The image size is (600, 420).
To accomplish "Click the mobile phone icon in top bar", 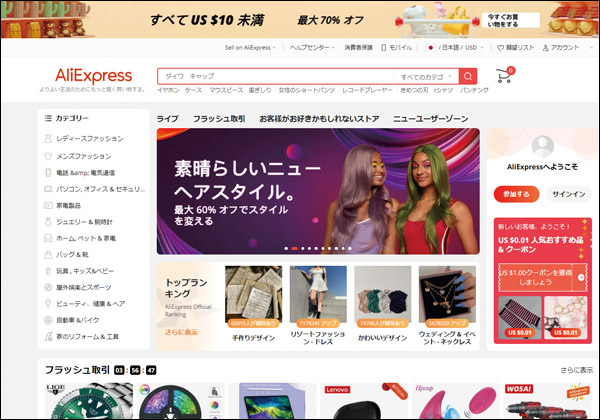I will click(x=384, y=48).
